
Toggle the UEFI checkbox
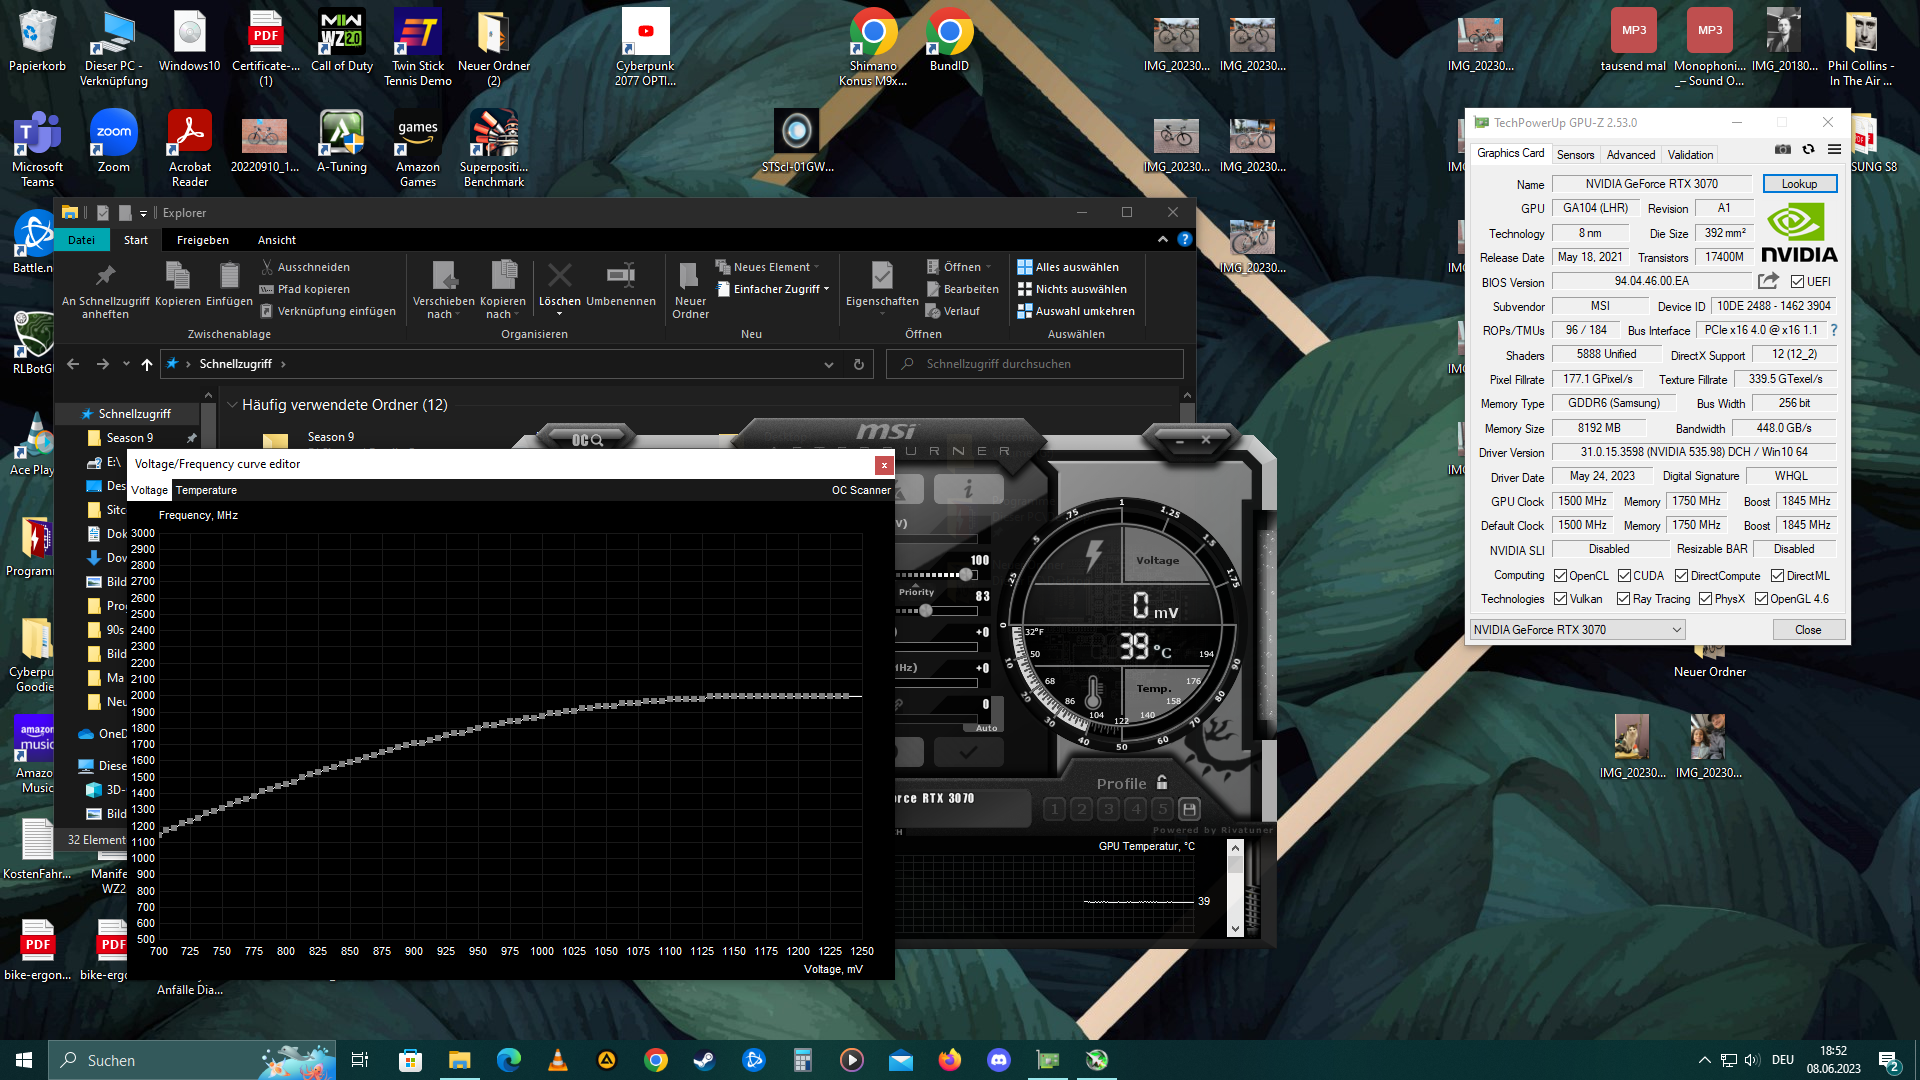coord(1797,282)
